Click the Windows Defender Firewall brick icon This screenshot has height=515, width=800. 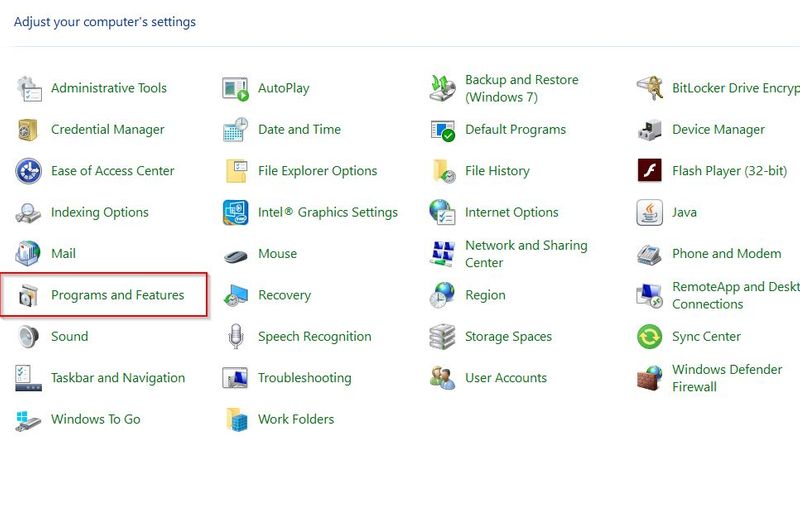650,378
